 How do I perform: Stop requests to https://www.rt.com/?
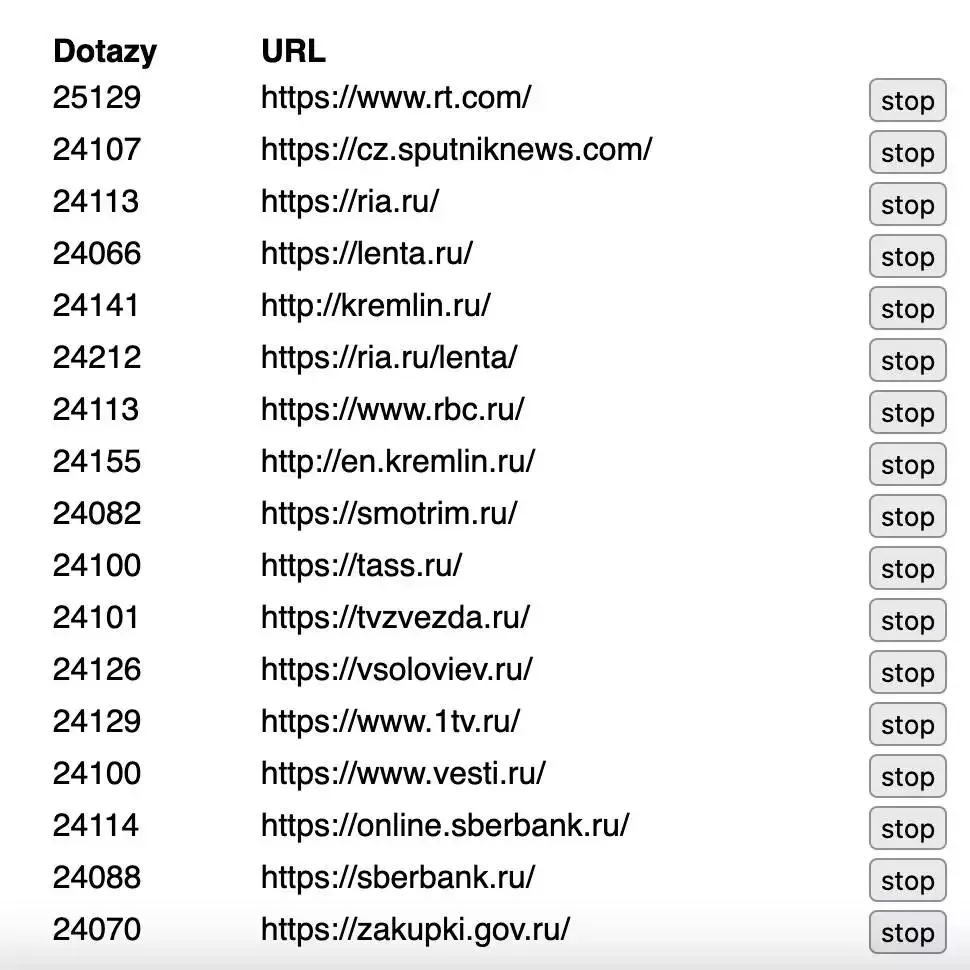point(907,101)
